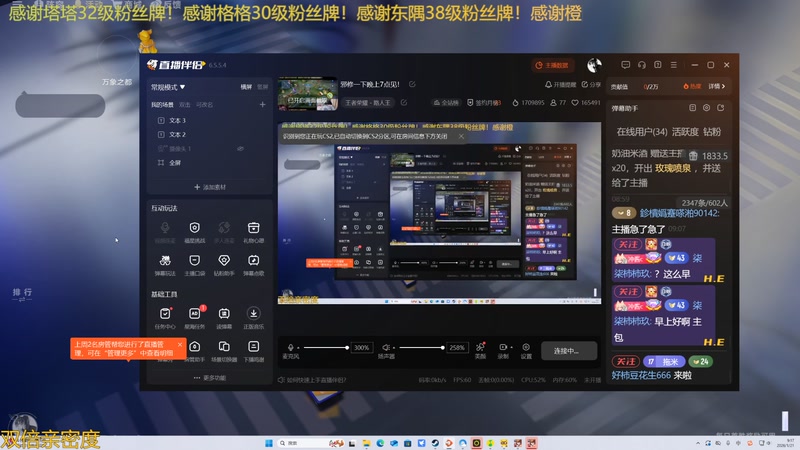The image size is (800, 450).
Task: Open the 常规模式 mode dropdown
Action: [x=168, y=87]
